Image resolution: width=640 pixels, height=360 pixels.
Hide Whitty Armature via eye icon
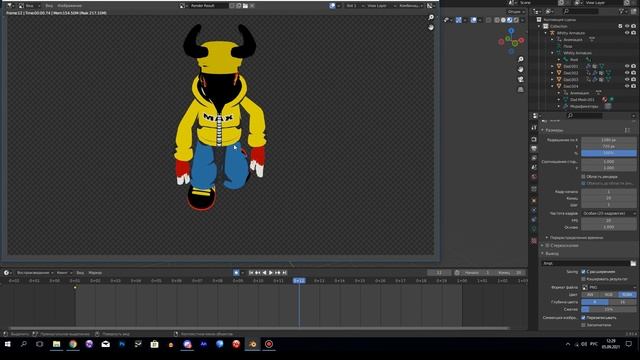point(627,33)
